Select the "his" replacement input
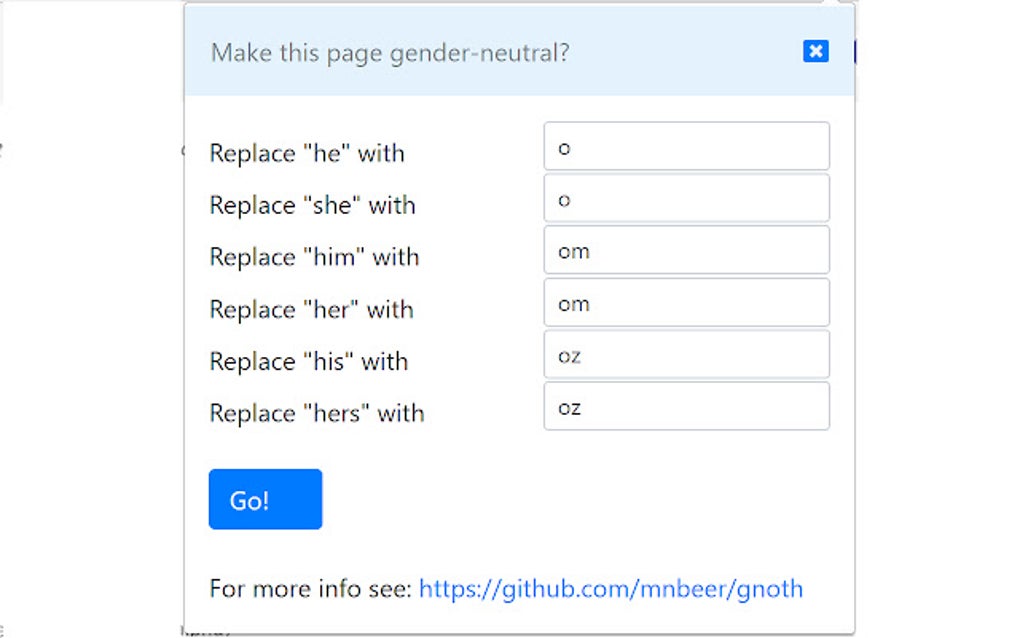The image size is (1020, 638). coord(686,354)
